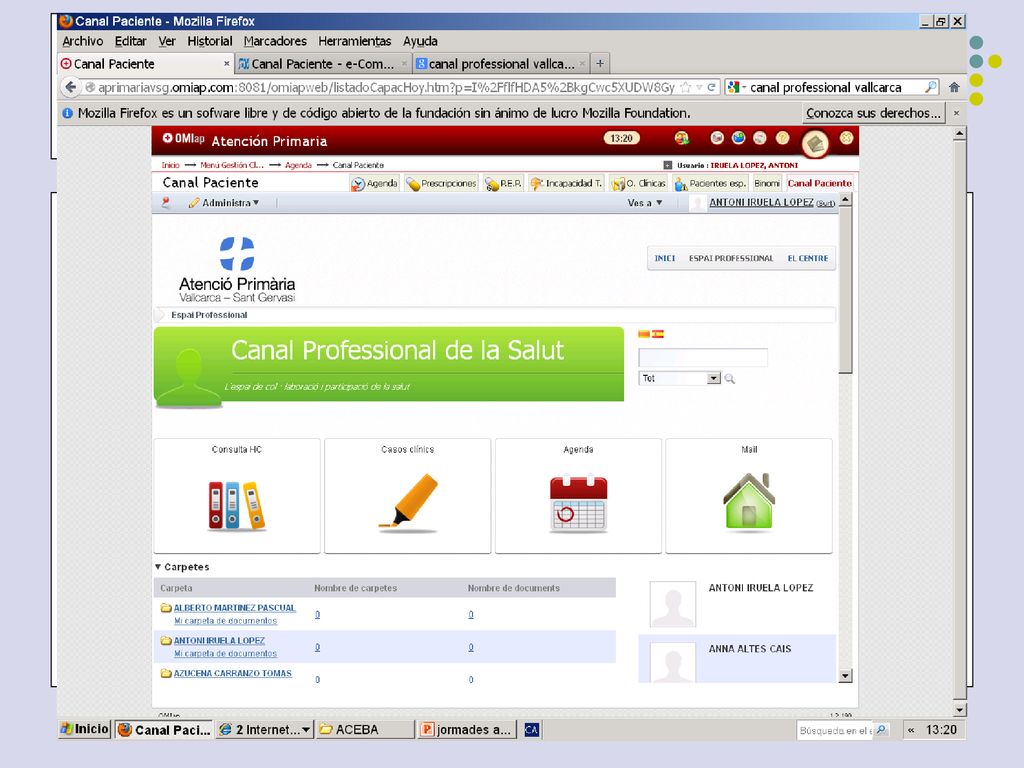
Task: Open the Herramientas menu
Action: [355, 41]
